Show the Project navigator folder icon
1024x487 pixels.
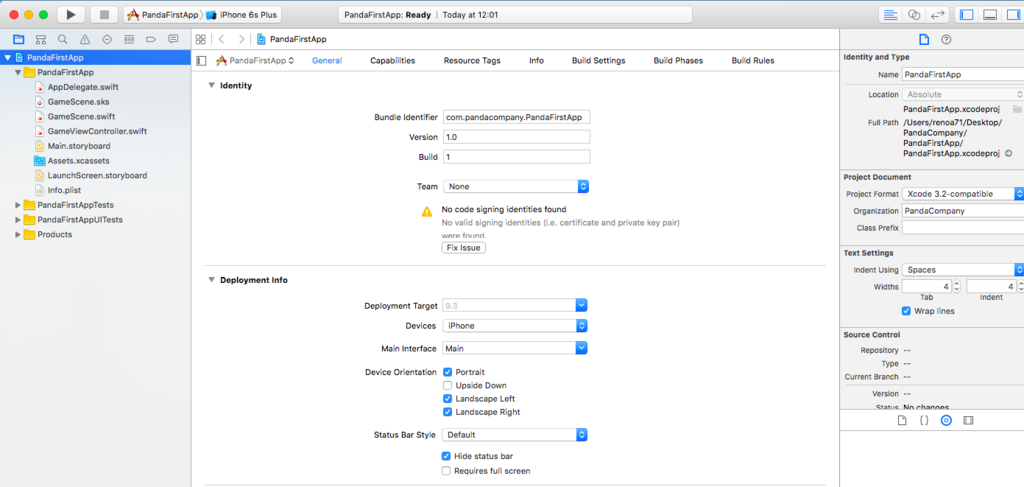click(19, 39)
